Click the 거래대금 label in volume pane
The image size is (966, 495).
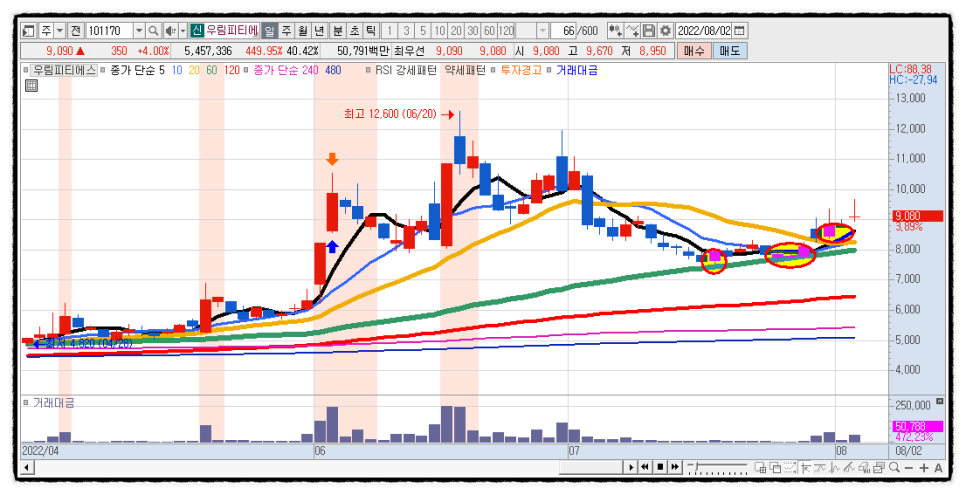click(x=54, y=403)
